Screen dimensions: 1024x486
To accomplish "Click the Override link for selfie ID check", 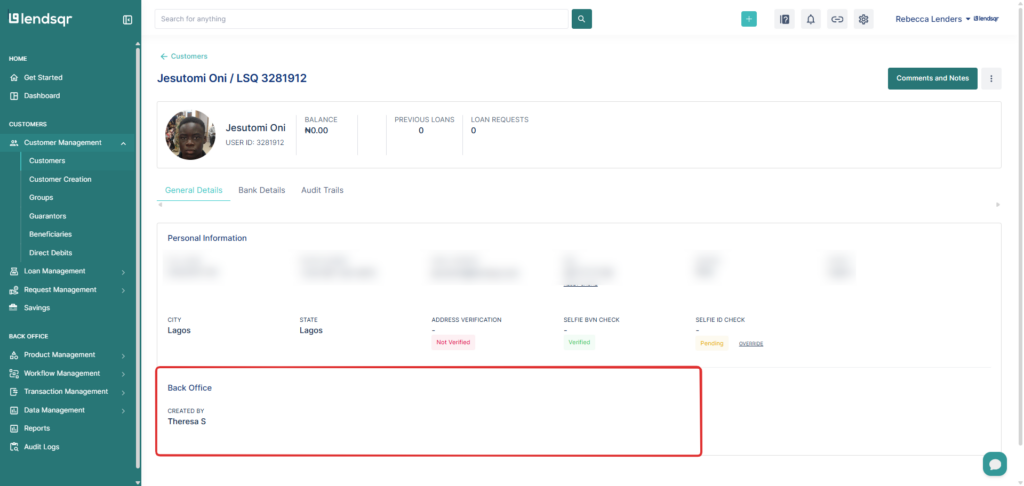I will (751, 343).
